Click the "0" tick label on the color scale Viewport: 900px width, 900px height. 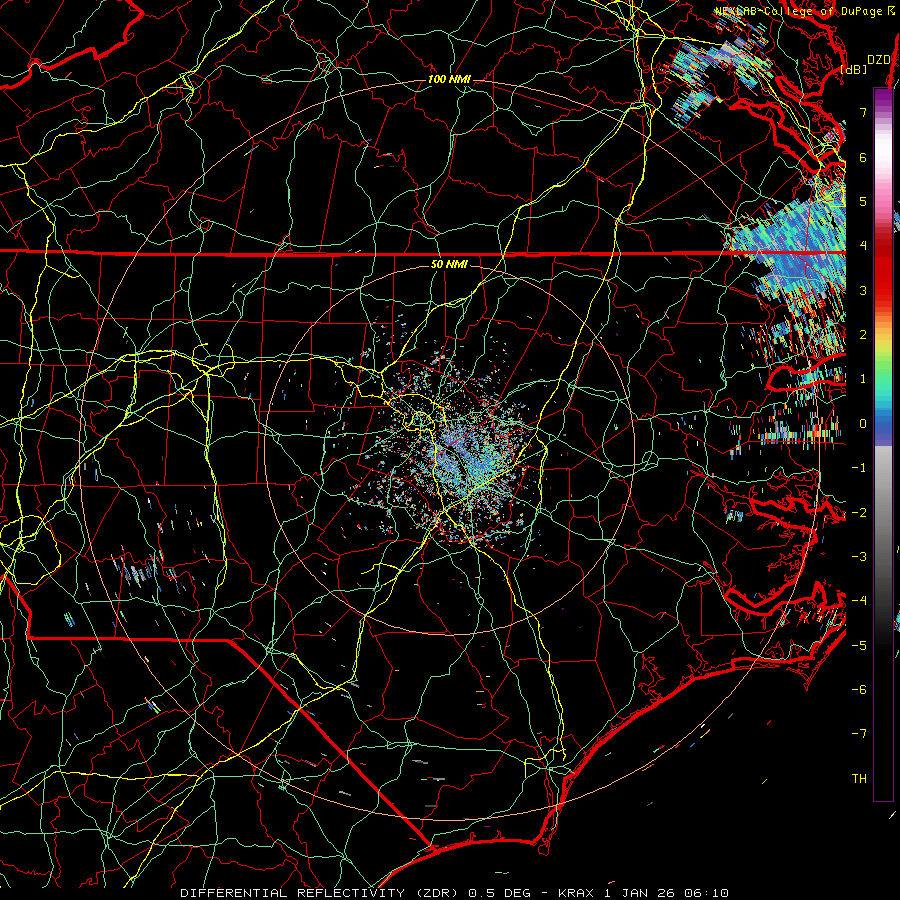(863, 424)
